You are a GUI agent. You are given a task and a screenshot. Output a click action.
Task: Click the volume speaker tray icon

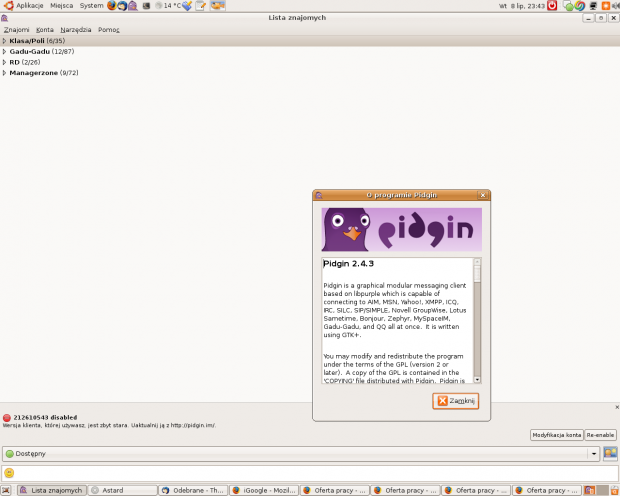pyautogui.click(x=615, y=6)
